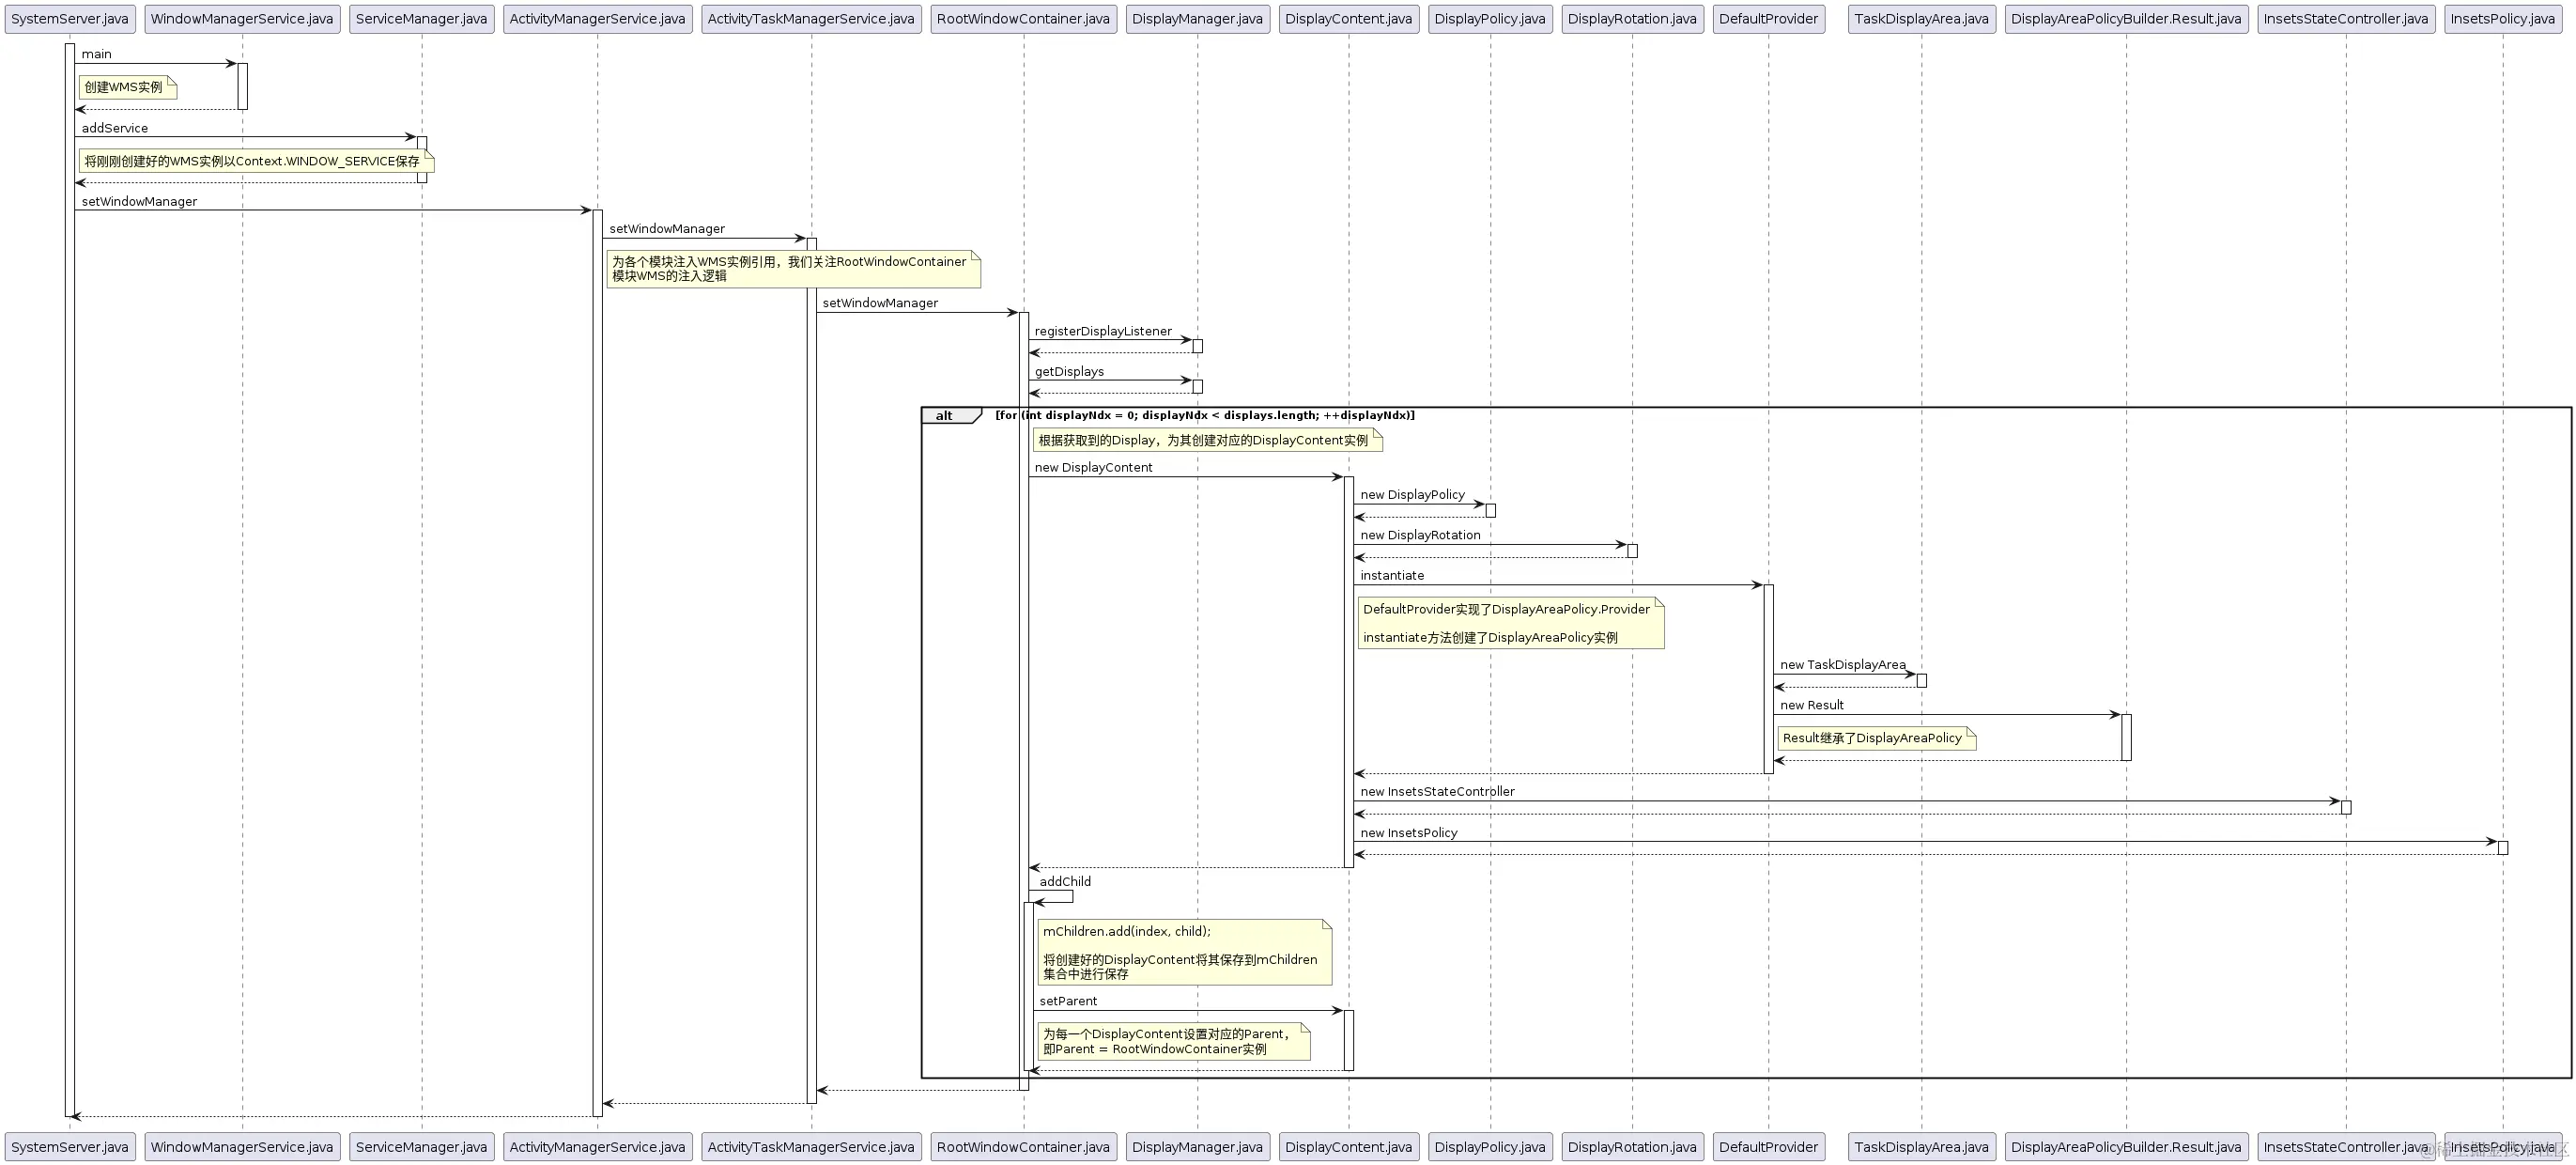Screen dimensions: 2576x1165
Task: Select InsetsStateController.java top participant box
Action: 2345,19
